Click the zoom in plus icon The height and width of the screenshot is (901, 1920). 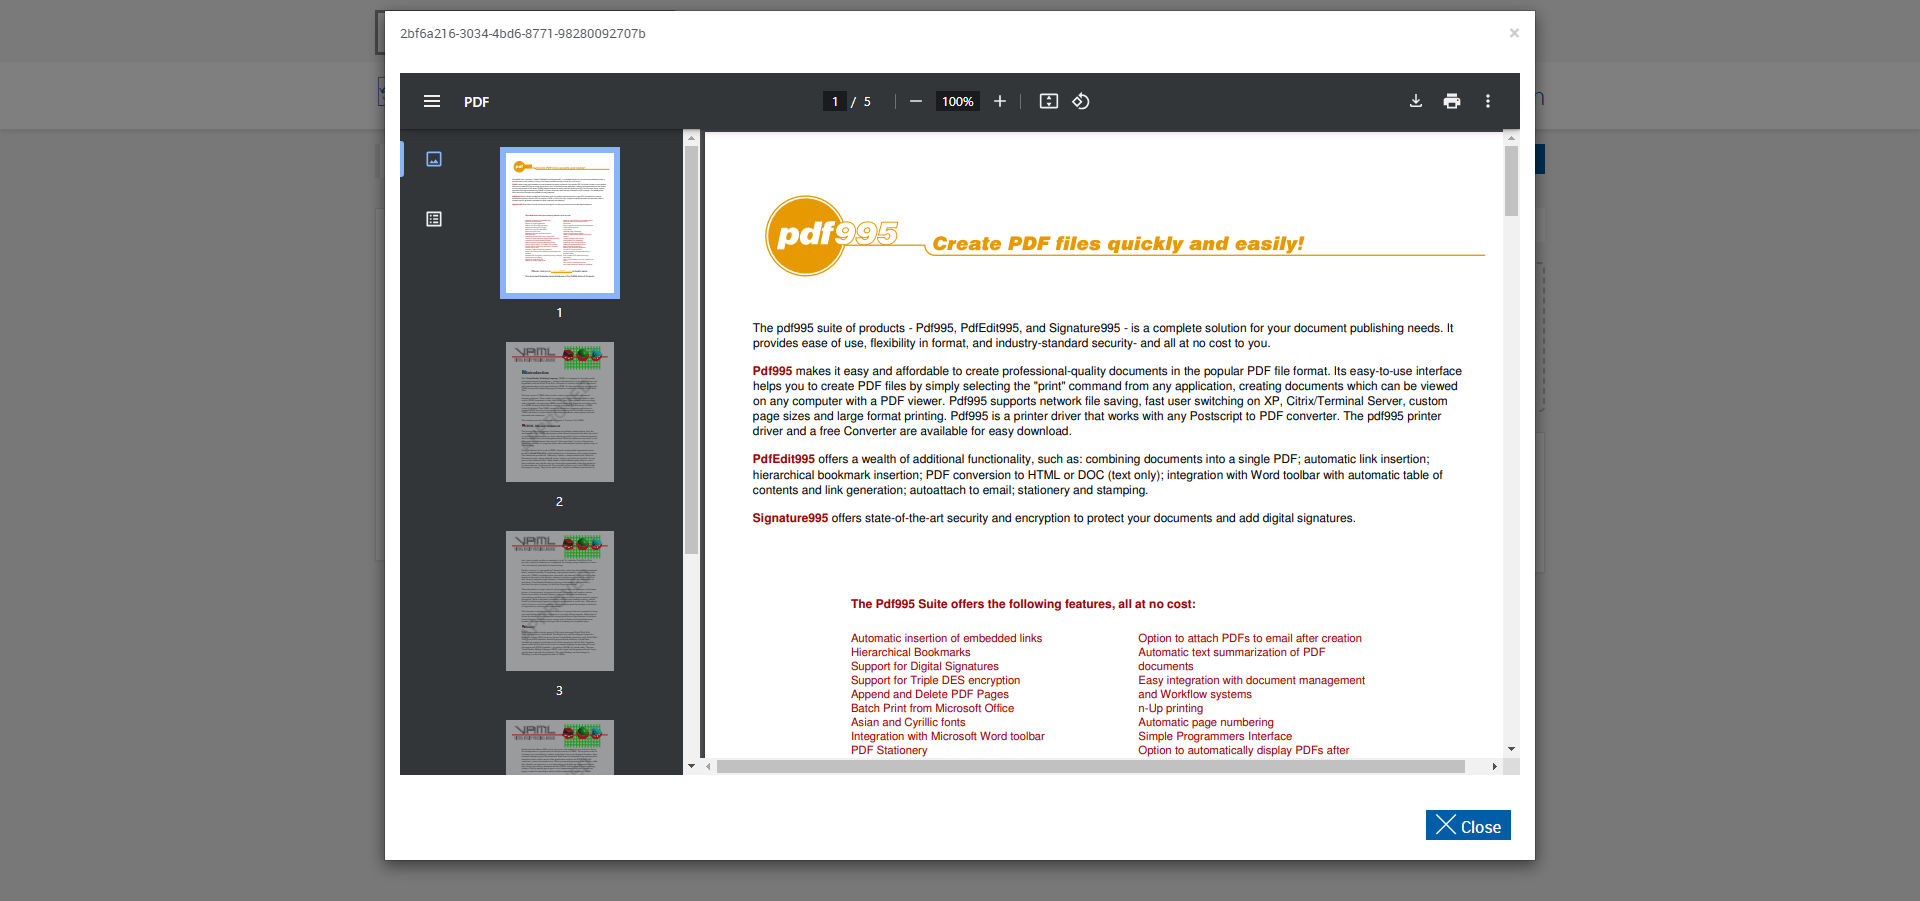pos(999,101)
